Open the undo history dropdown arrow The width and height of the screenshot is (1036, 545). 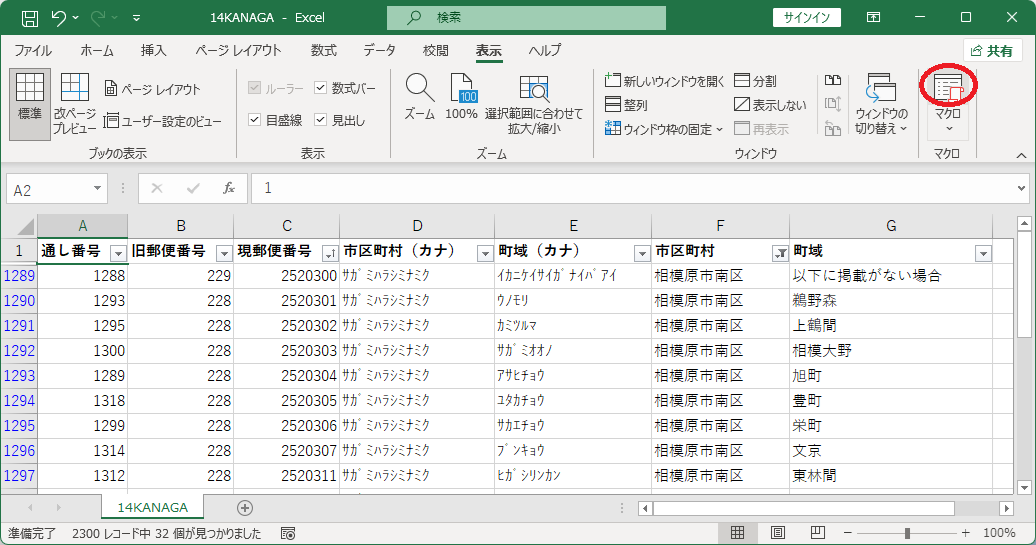(75, 18)
